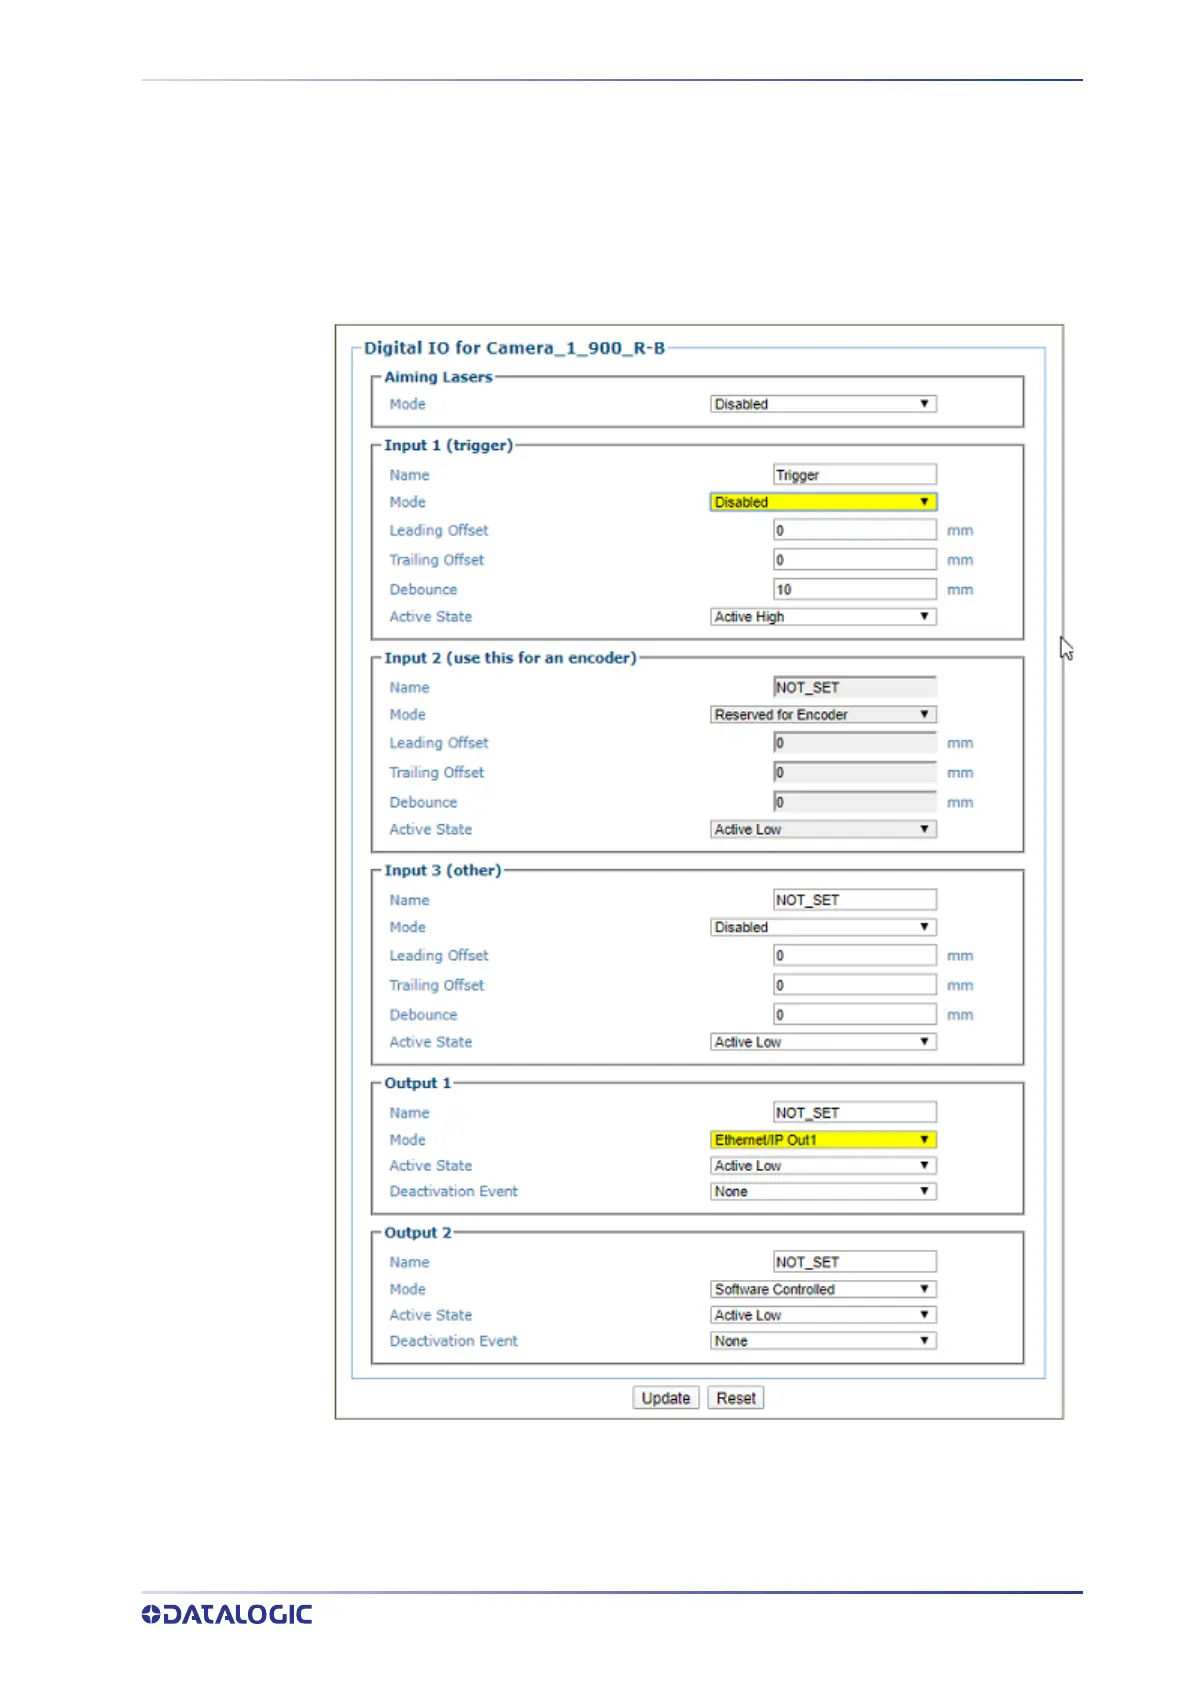Click Output 1 'Deactivation Event' label
The height and width of the screenshot is (1684, 1190).
tap(454, 1192)
